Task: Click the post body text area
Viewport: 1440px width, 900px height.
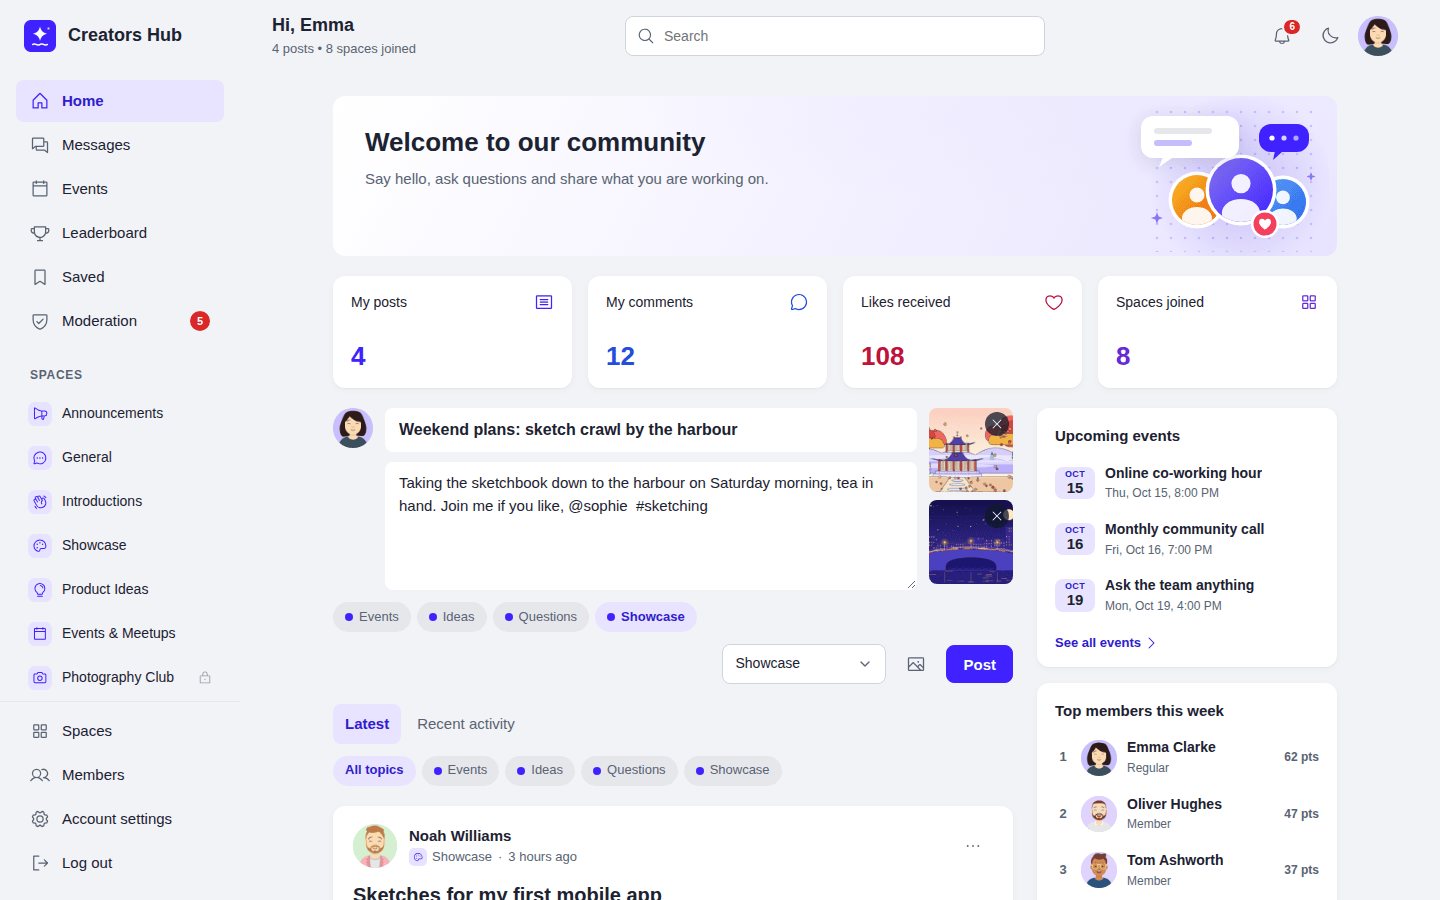Action: (x=651, y=526)
